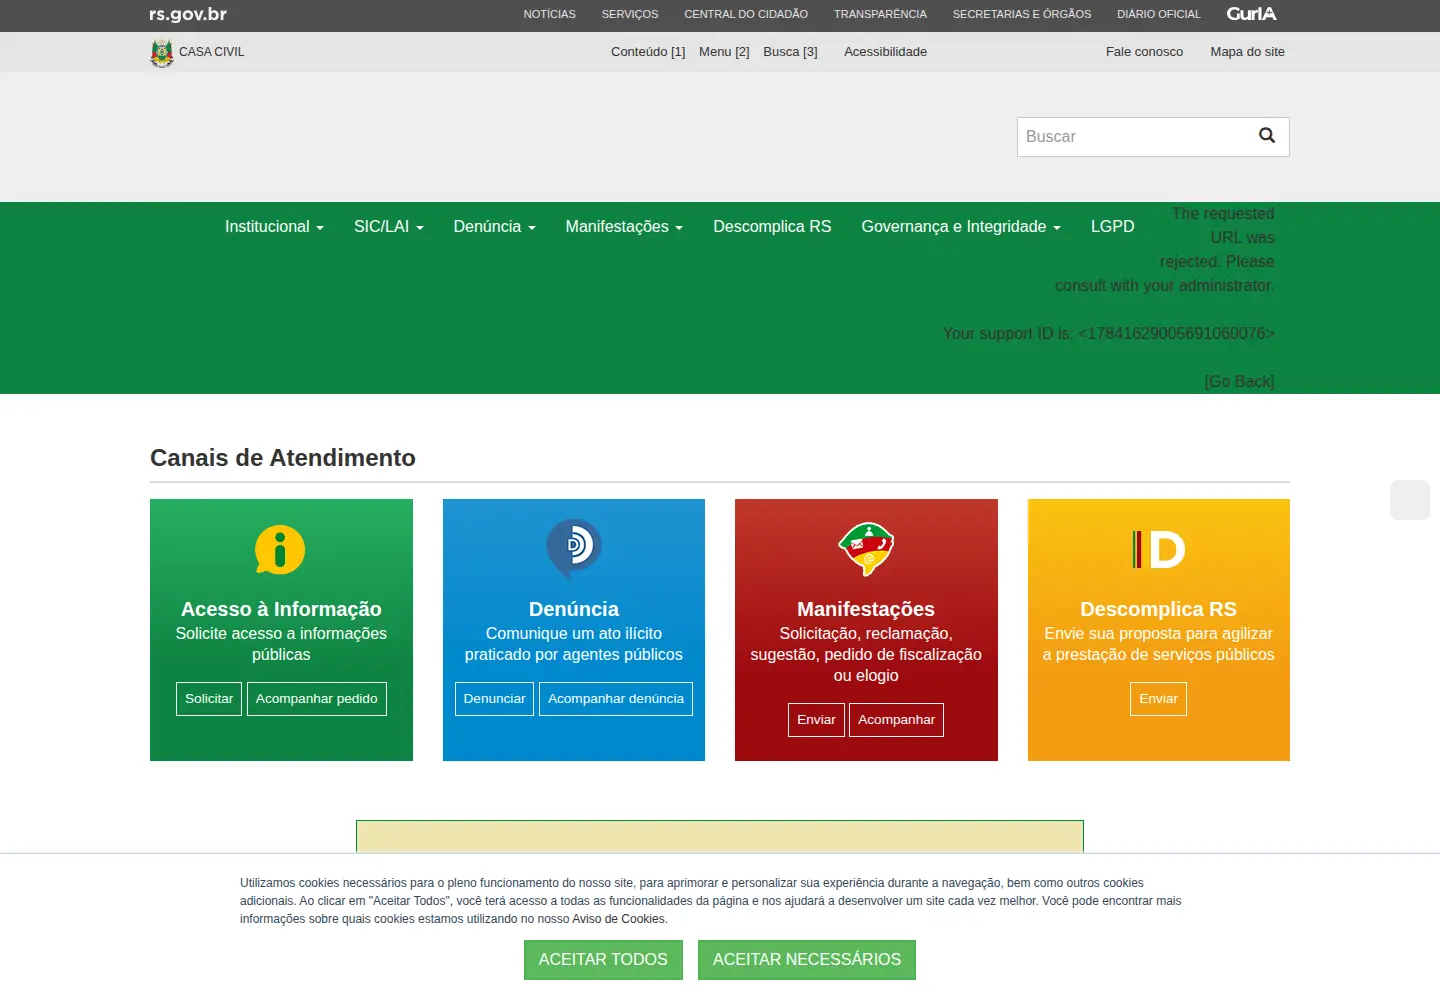
Task: Click the Solicitar button
Action: [209, 699]
